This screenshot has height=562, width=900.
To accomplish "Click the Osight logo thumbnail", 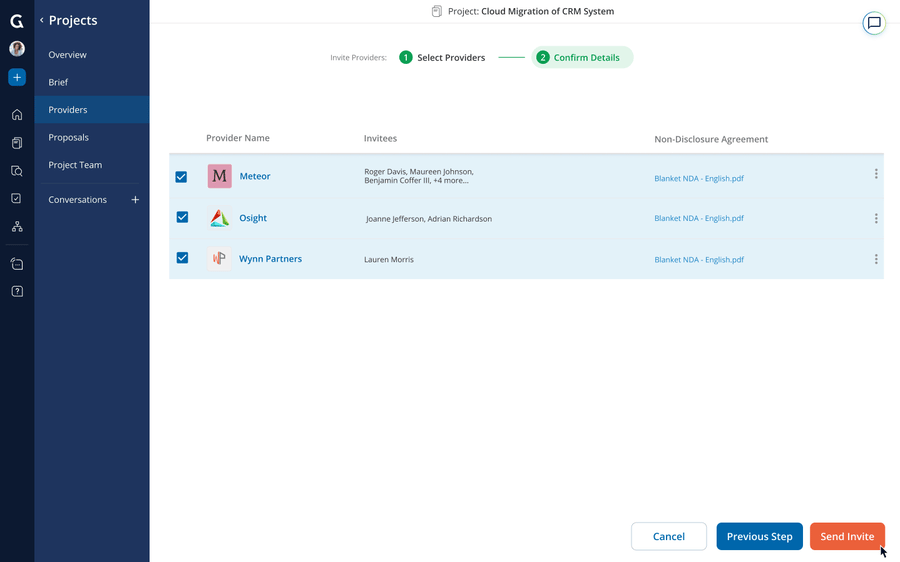I will (x=219, y=218).
